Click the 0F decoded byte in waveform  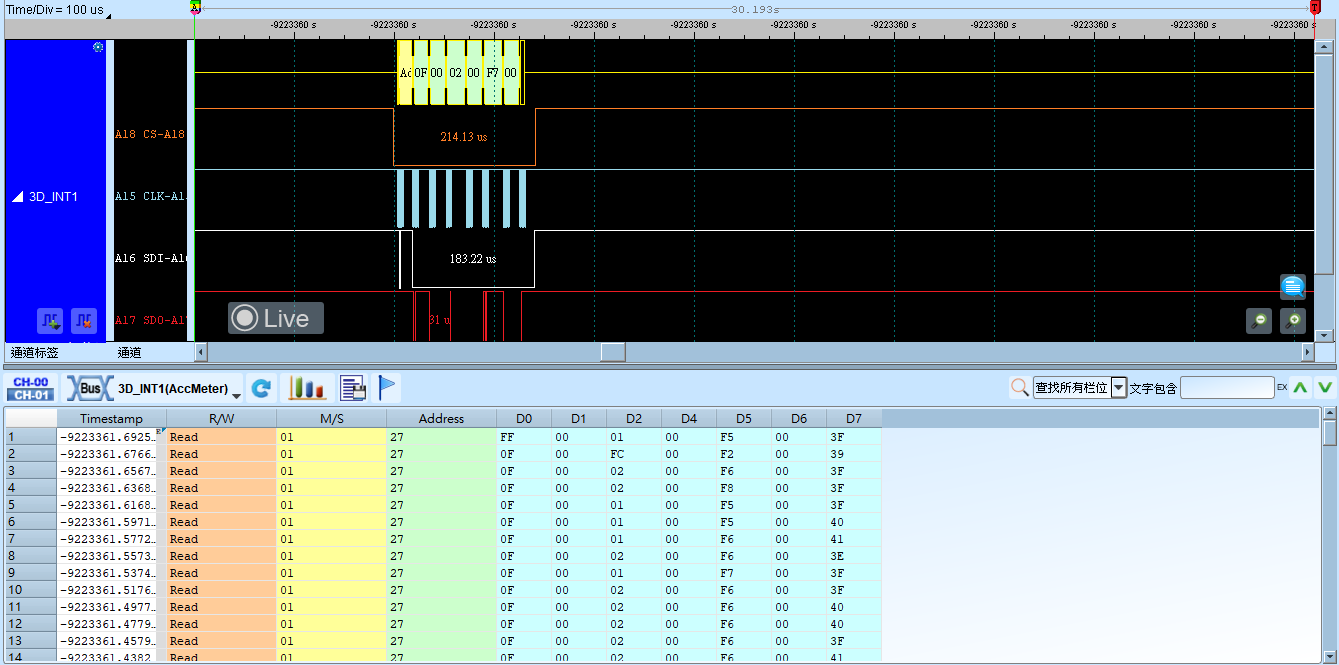[x=420, y=73]
